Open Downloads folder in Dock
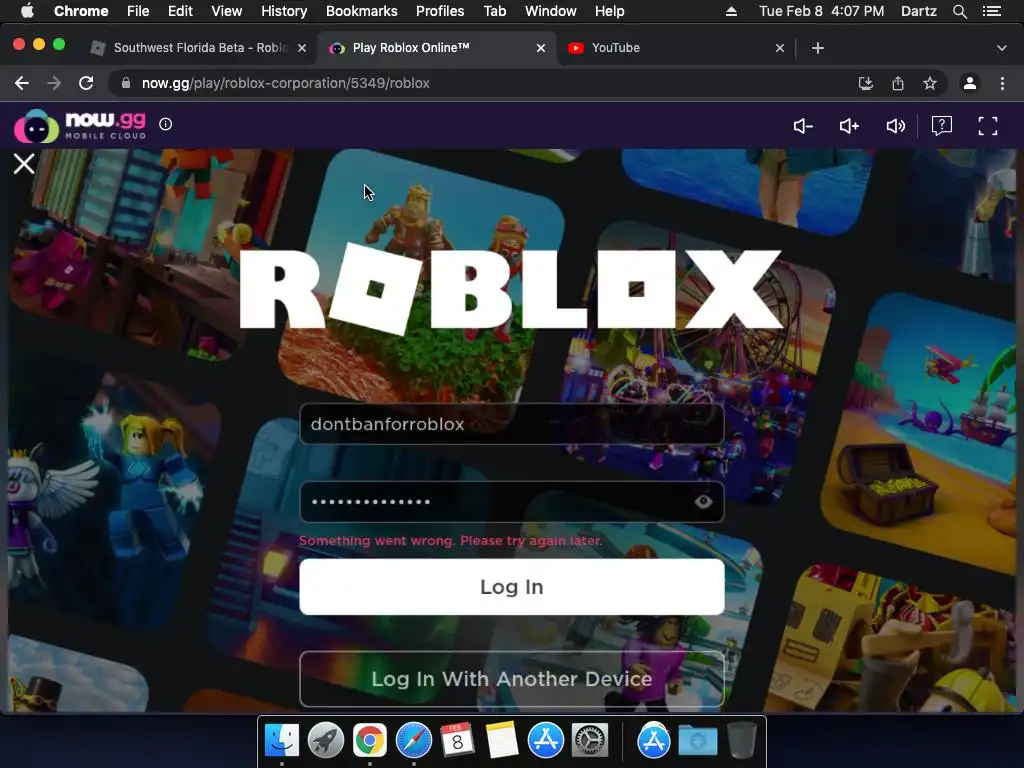 point(697,740)
